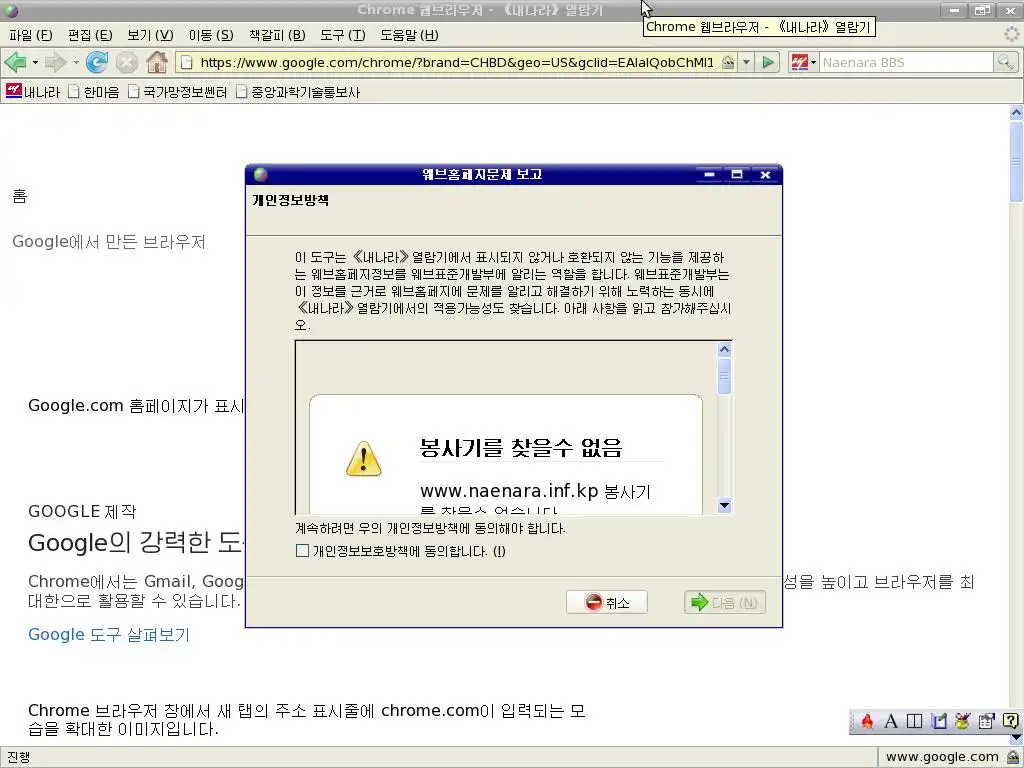
Task: Expand the floating toolbar black triangle arrow
Action: coord(1016,738)
